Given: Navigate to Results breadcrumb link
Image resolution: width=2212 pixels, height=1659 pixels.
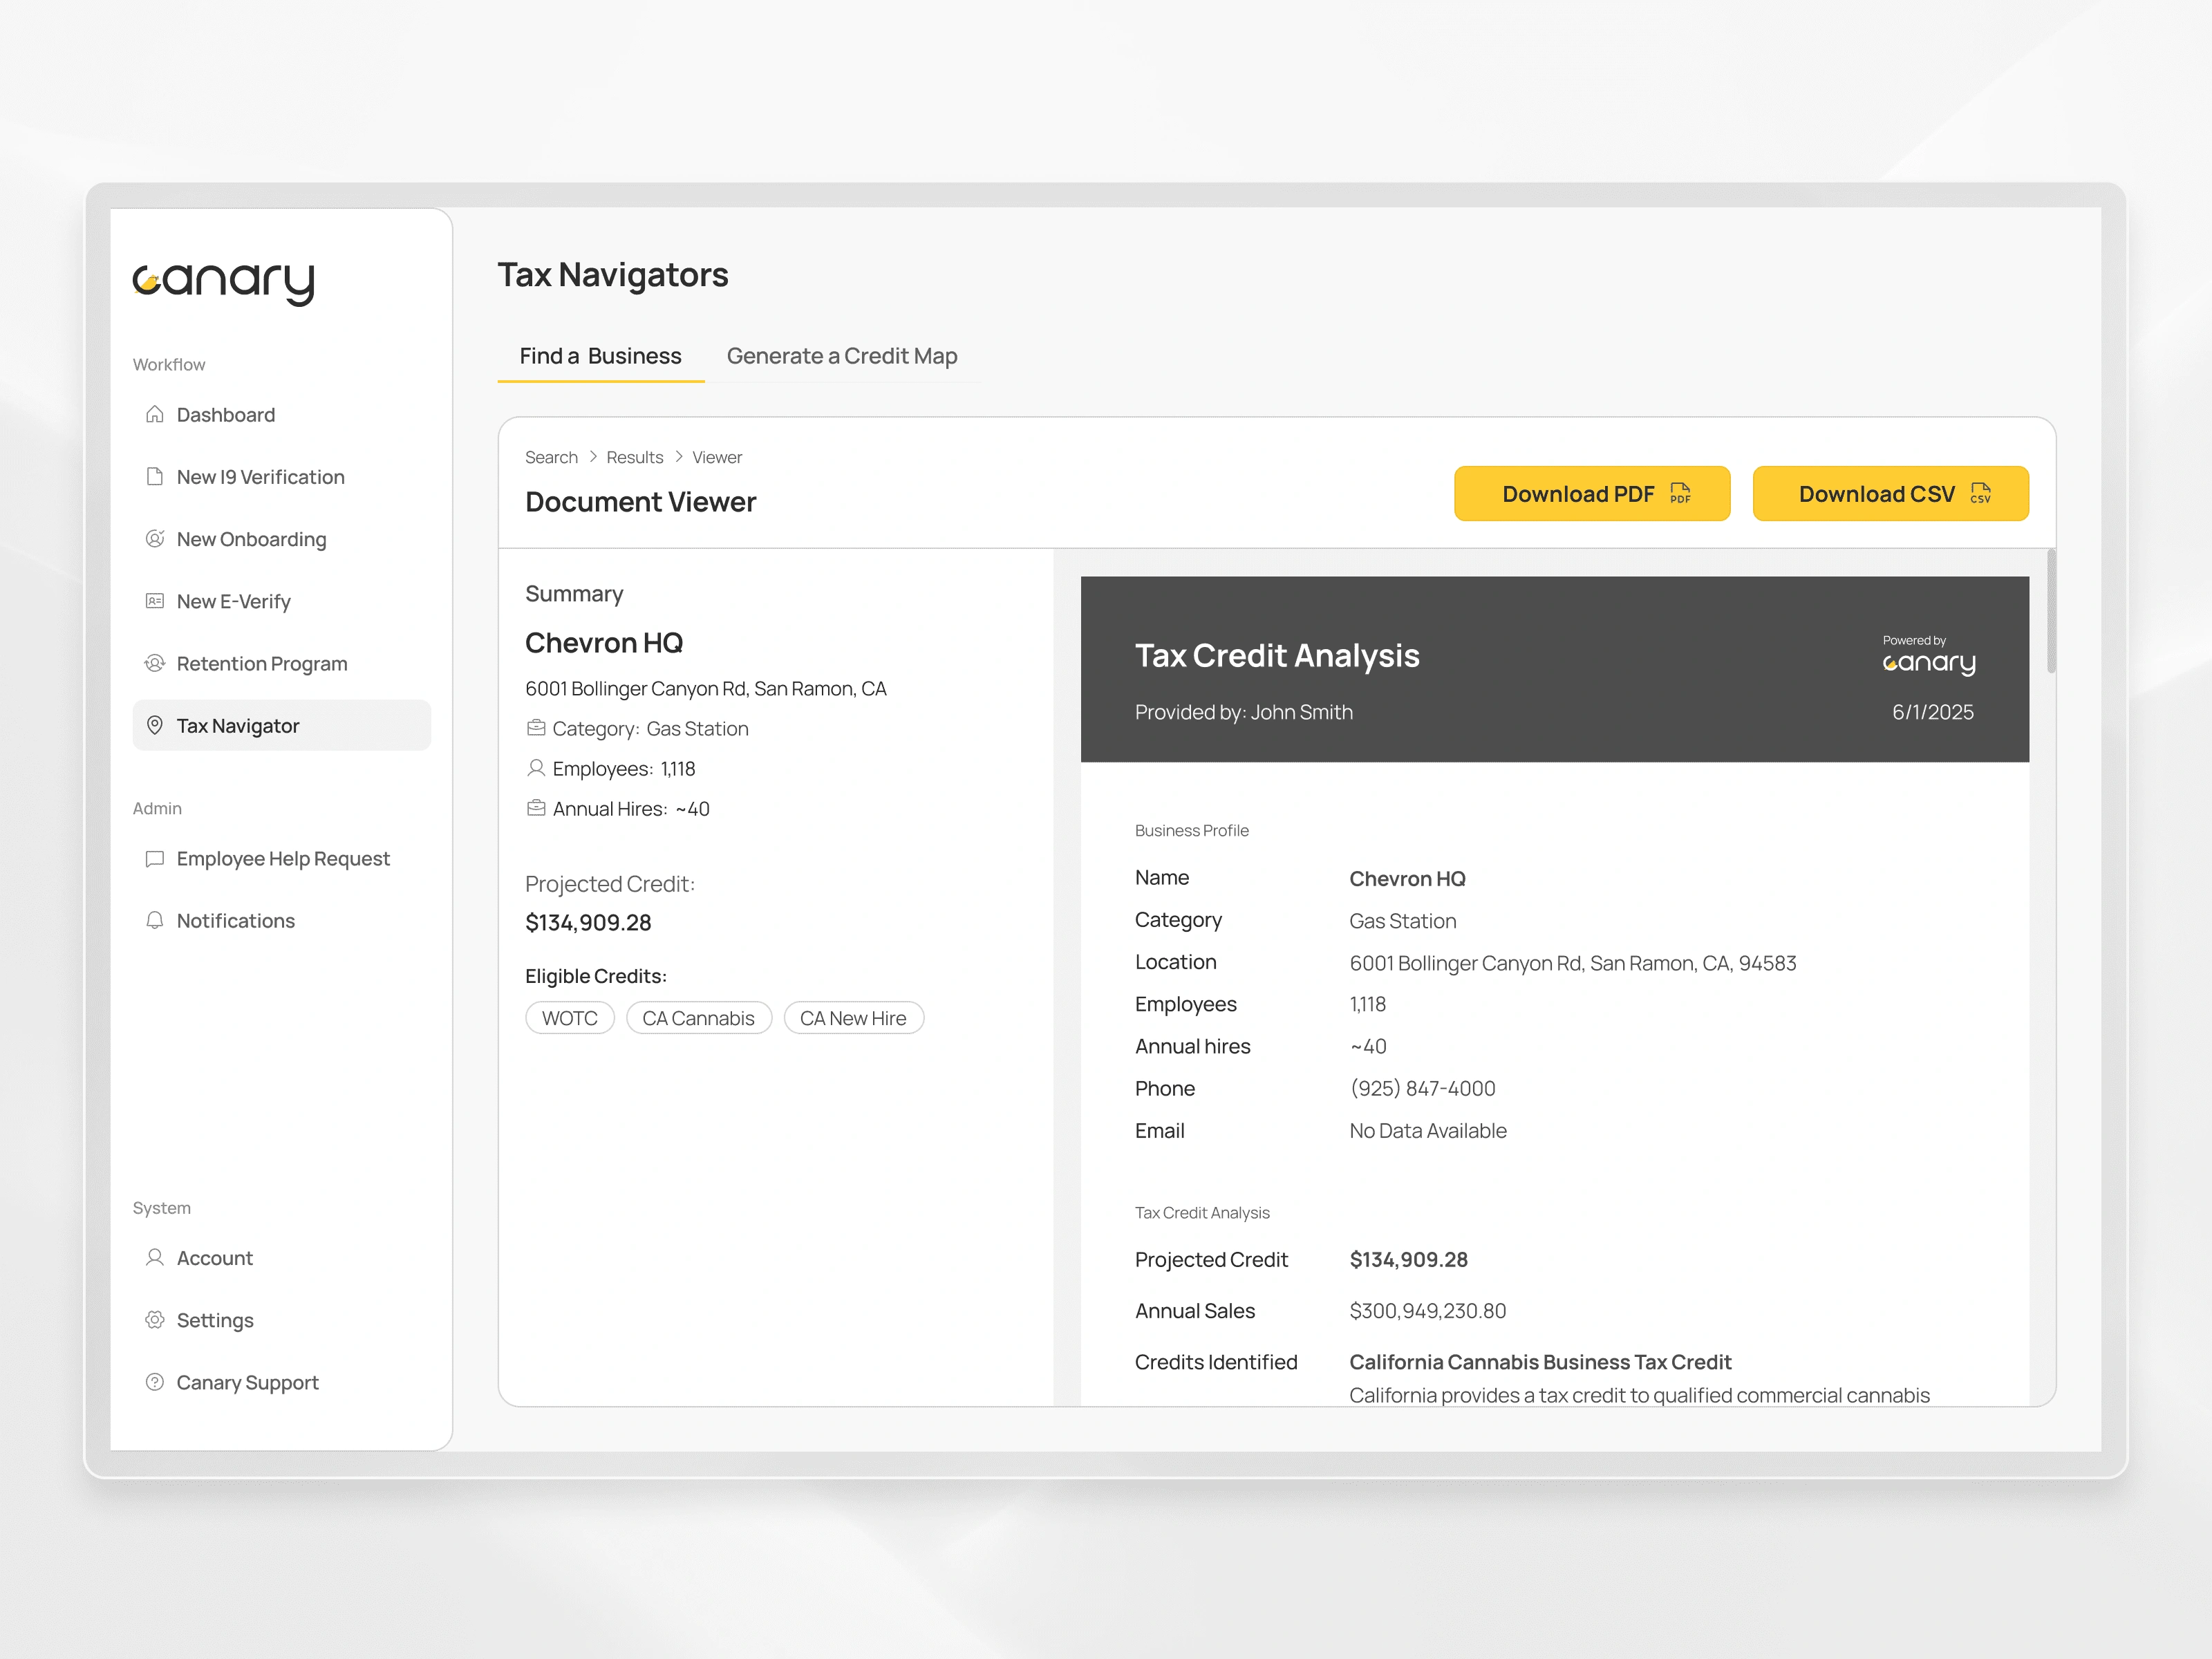Looking at the screenshot, I should click(x=634, y=457).
